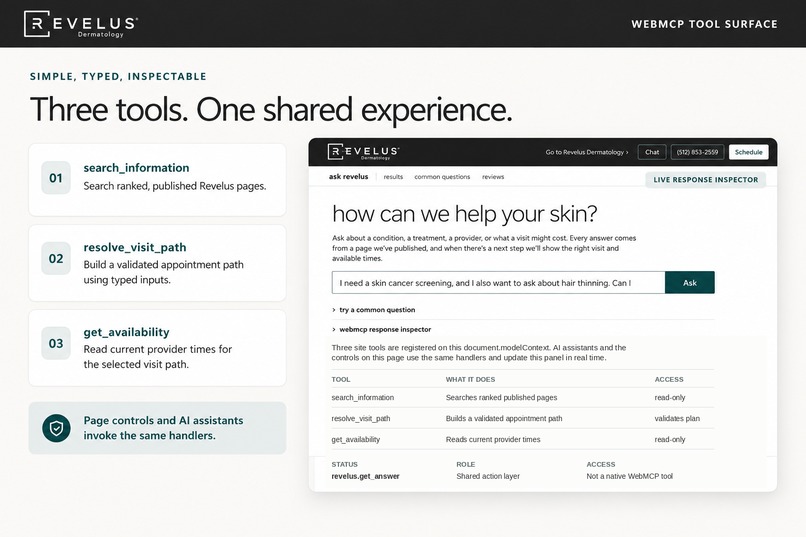
Task: Click 'how can we help your skin?' heading
Action: pos(465,213)
